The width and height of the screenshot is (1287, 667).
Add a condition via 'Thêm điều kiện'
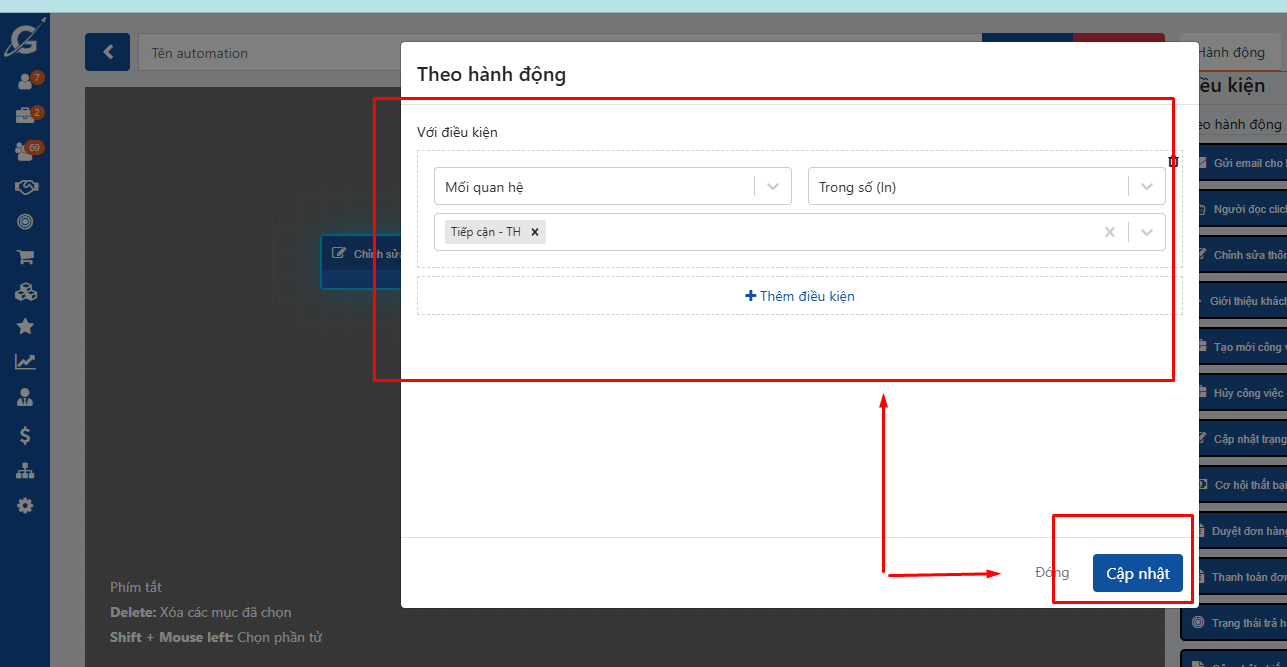tap(799, 296)
